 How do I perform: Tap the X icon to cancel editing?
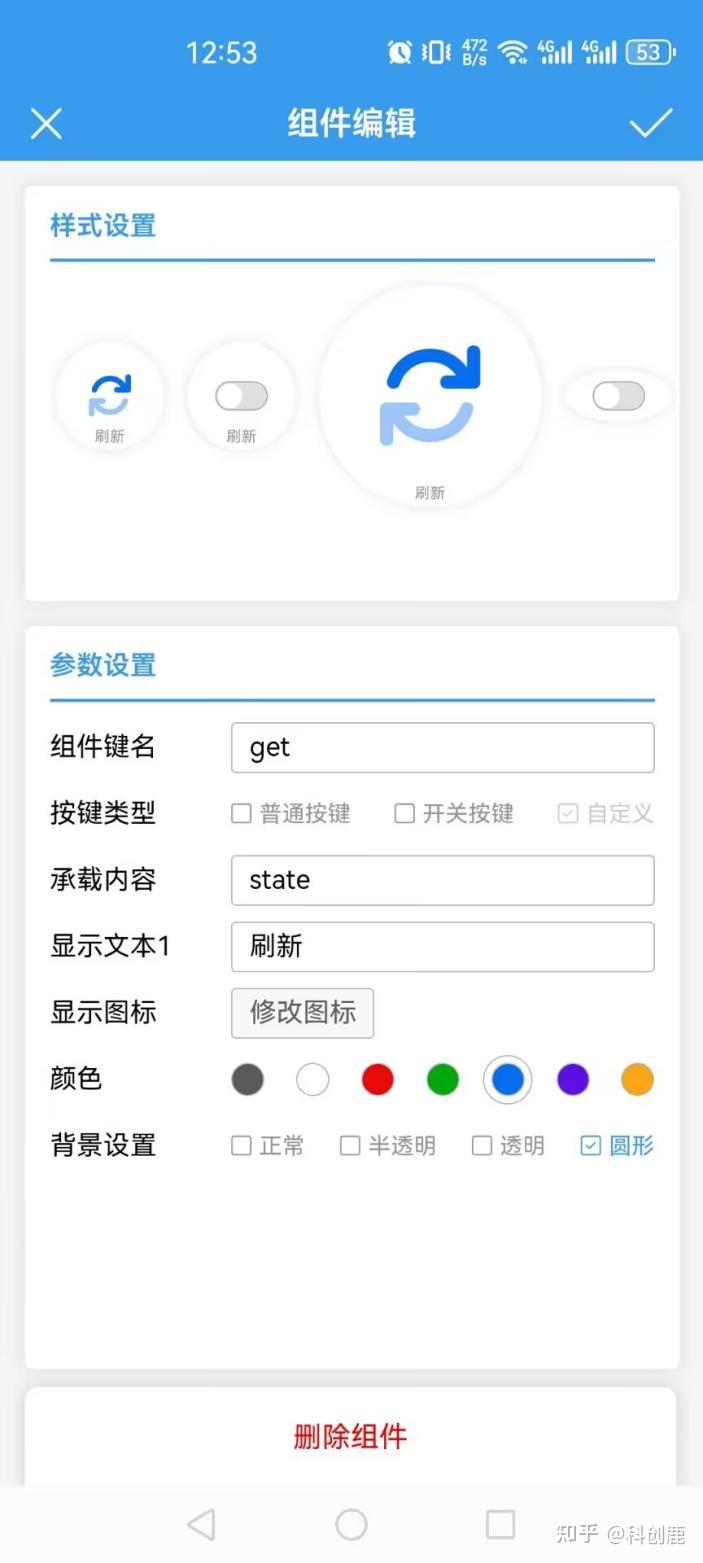click(x=46, y=124)
